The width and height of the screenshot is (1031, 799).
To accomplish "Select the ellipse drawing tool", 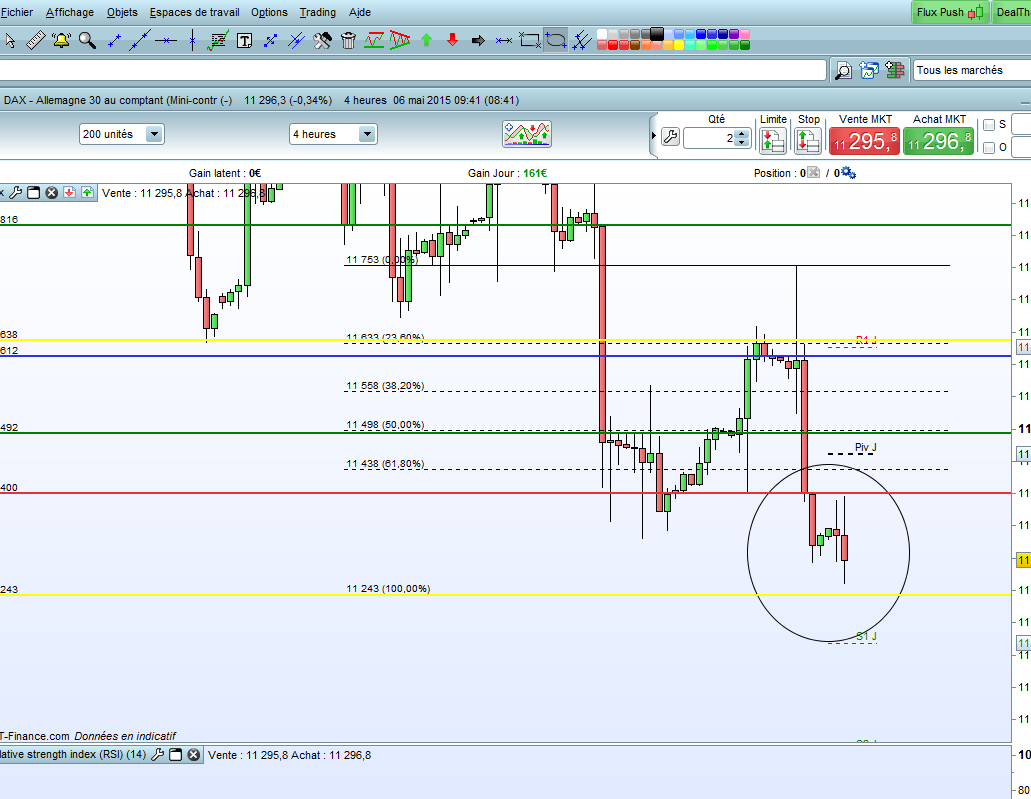I will pyautogui.click(x=556, y=41).
